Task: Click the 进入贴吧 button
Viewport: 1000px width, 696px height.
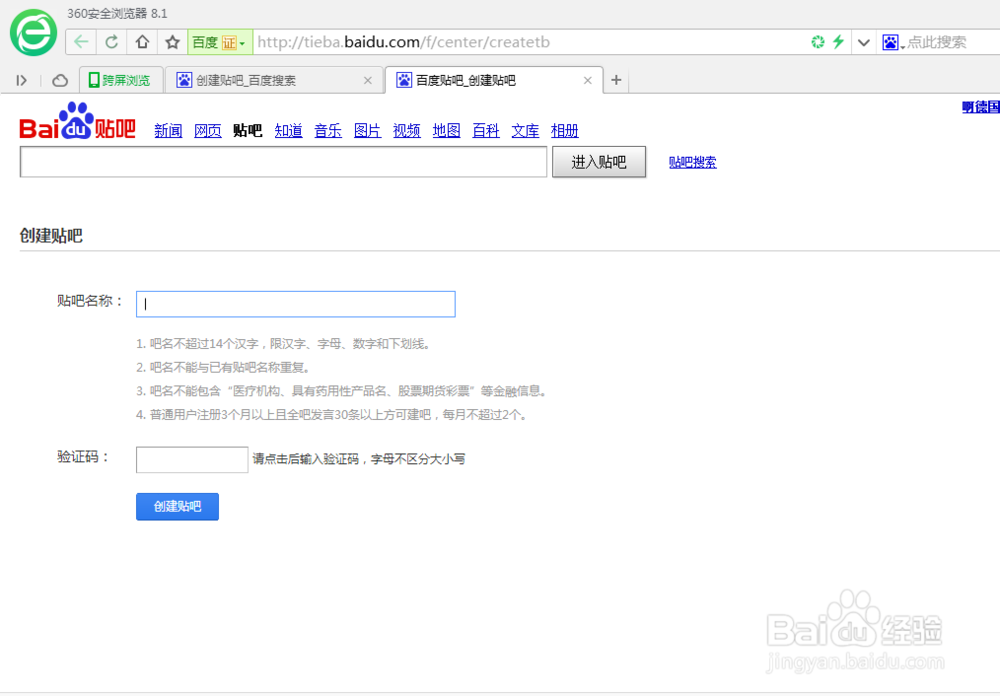Action: tap(598, 162)
